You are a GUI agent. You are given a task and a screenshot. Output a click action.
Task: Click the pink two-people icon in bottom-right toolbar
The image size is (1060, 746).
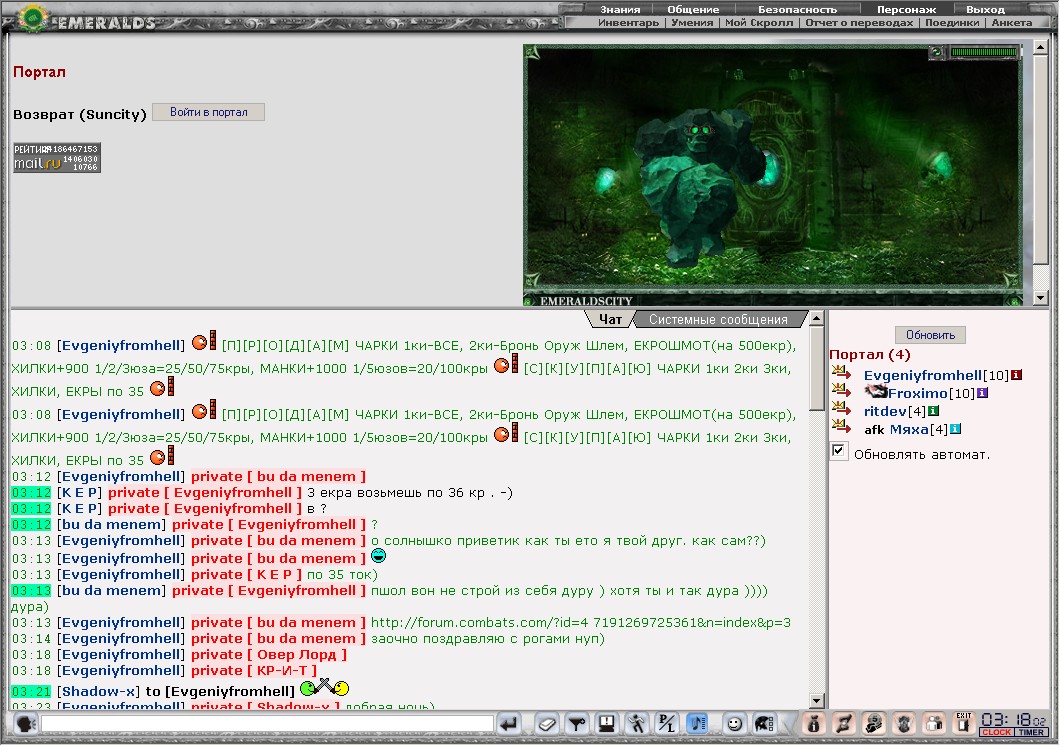[x=934, y=724]
